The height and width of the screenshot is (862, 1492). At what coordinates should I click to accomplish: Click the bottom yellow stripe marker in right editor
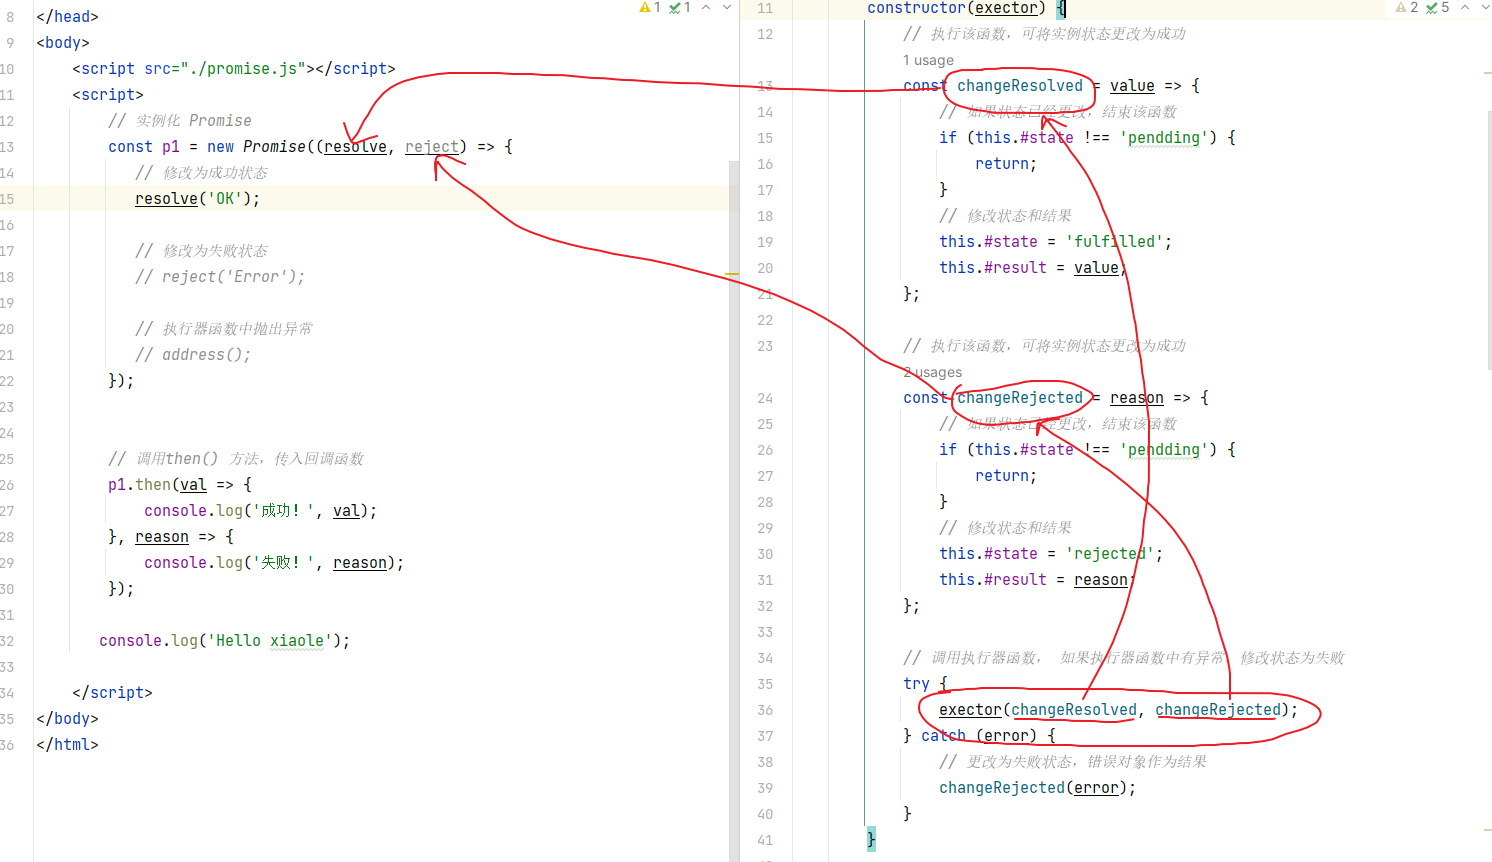(1487, 829)
